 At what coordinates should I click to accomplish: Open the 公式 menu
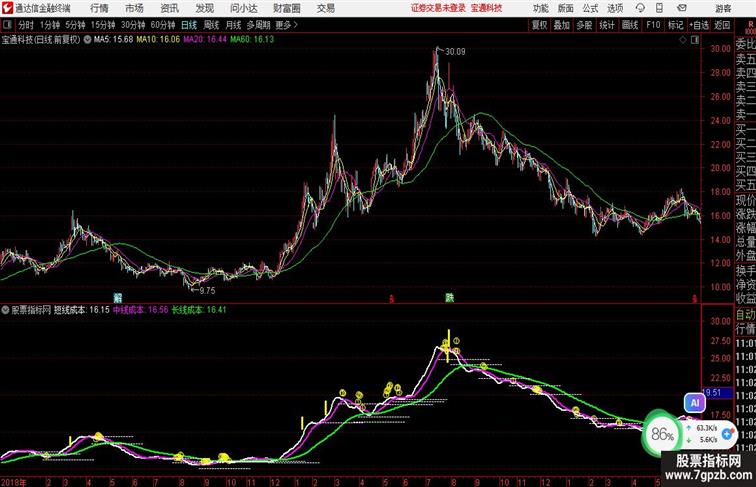pyautogui.click(x=590, y=8)
